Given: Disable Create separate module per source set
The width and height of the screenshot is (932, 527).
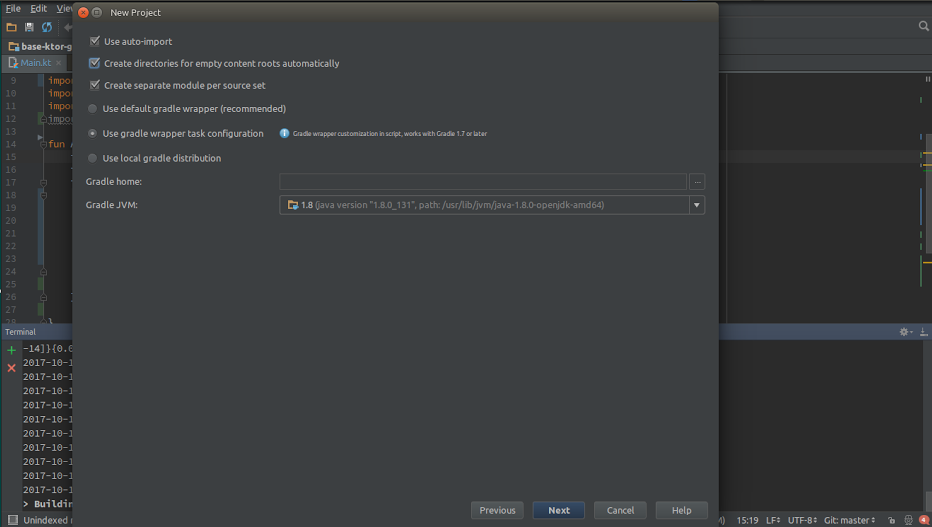Looking at the screenshot, I should 95,86.
